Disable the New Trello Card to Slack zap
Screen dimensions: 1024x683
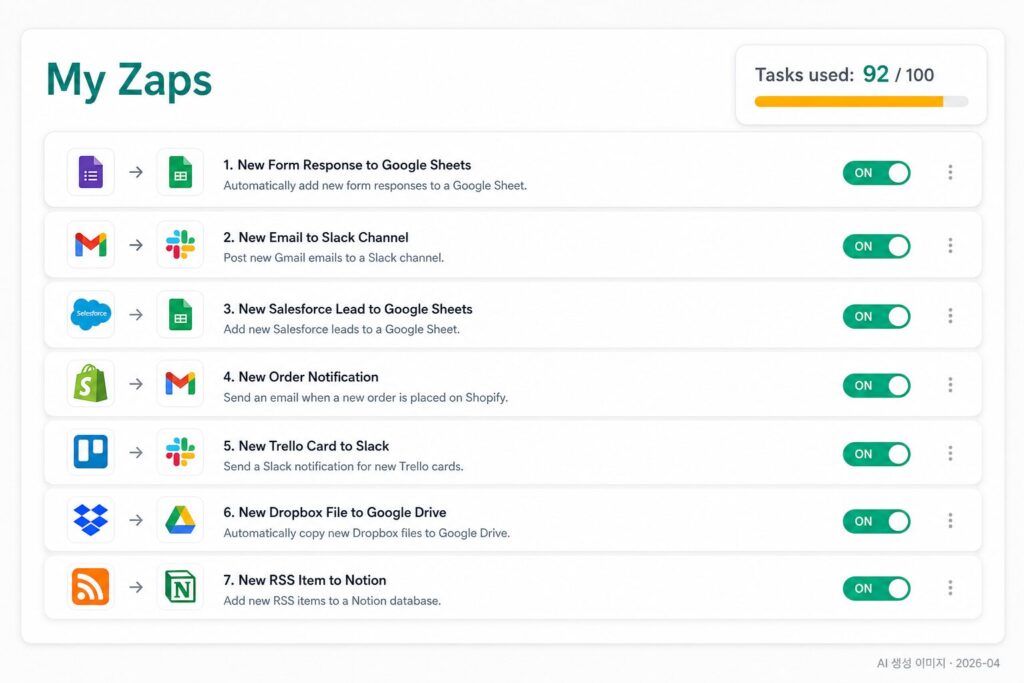[876, 454]
